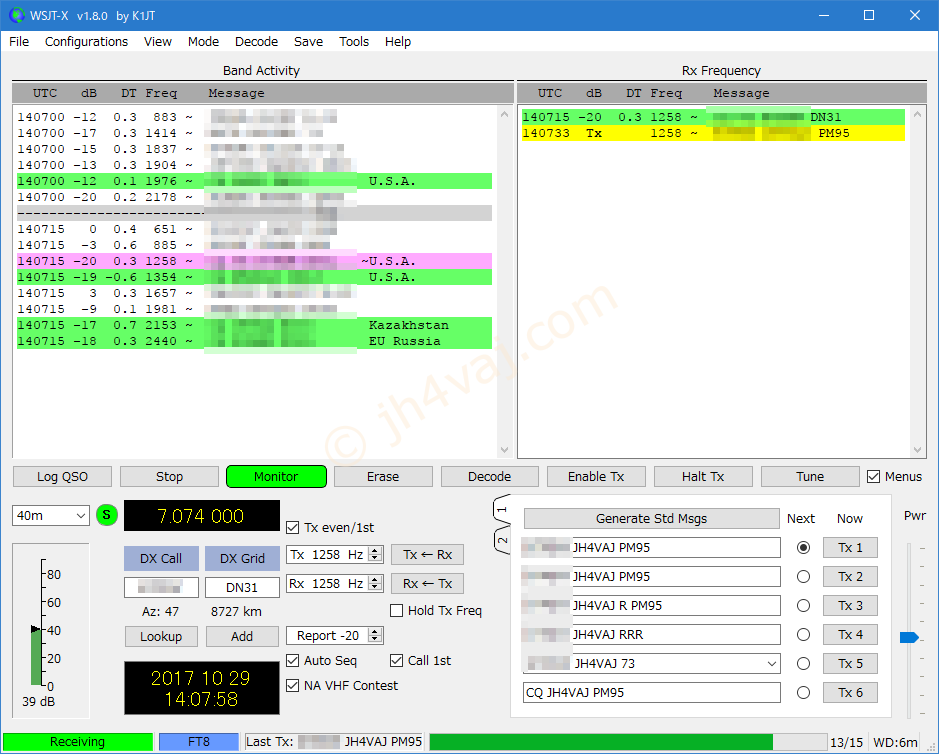Open the Mode menu
The height and width of the screenshot is (754, 939).
click(204, 41)
